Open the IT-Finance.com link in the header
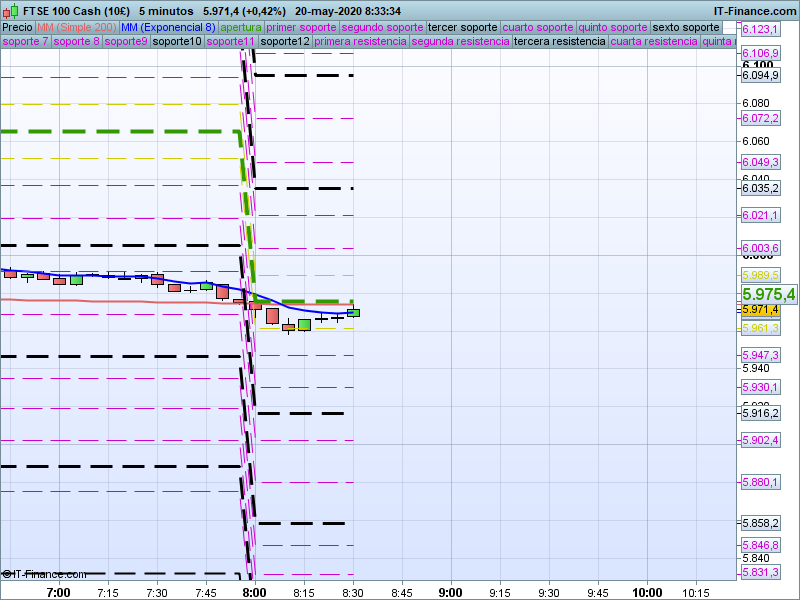Screen dimensions: 800x600 click(757, 11)
